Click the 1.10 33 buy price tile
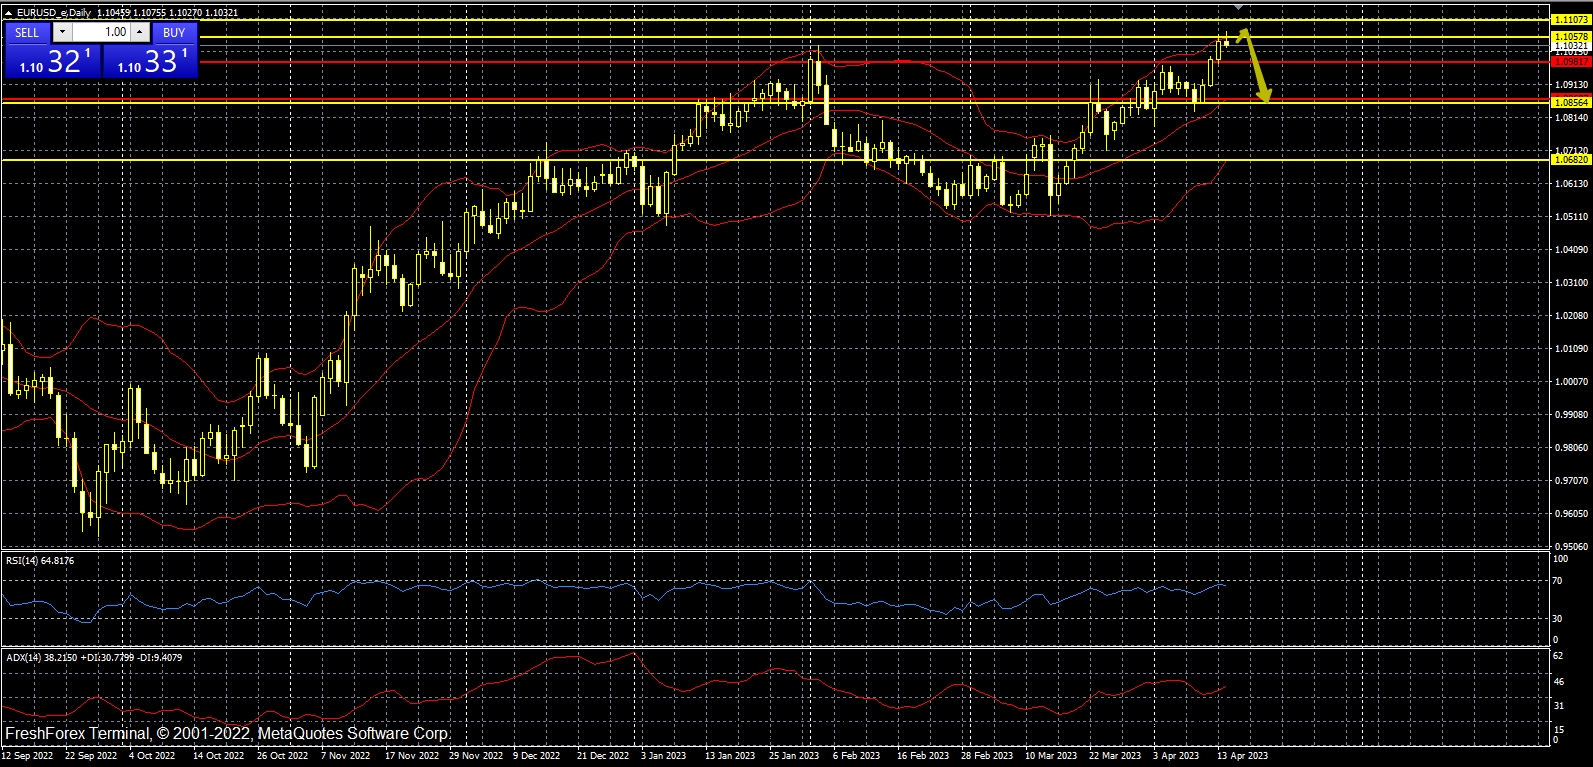Viewport: 1593px width, 767px height. pyautogui.click(x=150, y=61)
